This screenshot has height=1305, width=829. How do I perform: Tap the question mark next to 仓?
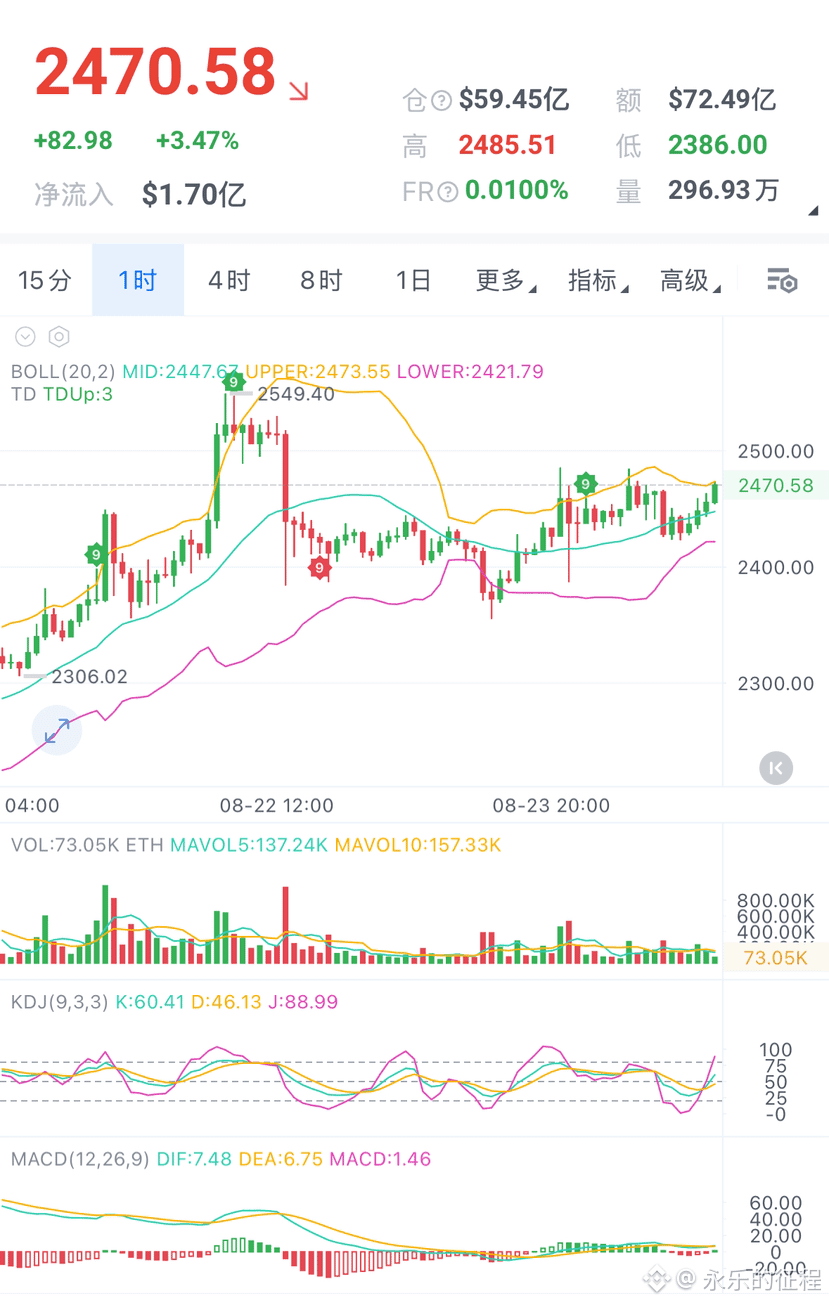tap(442, 100)
